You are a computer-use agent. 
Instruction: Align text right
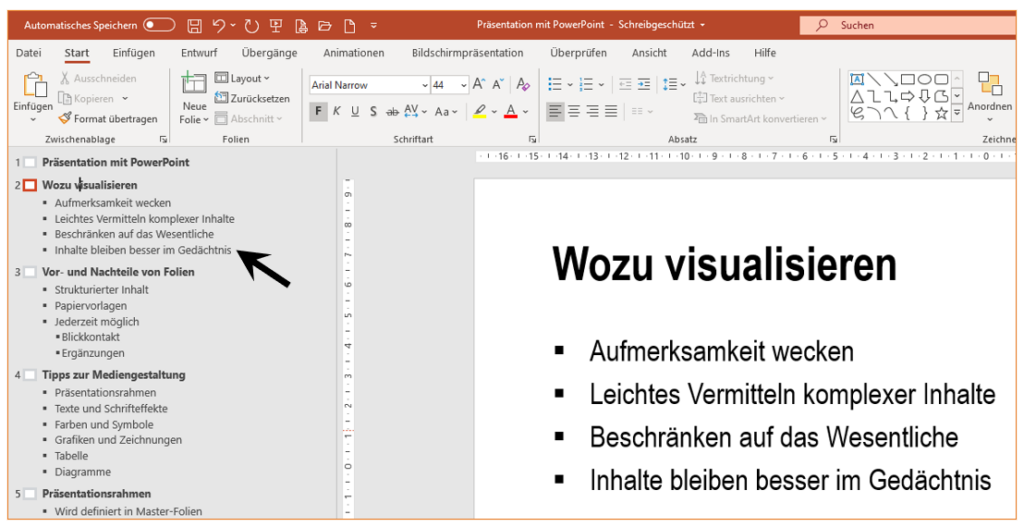point(592,111)
